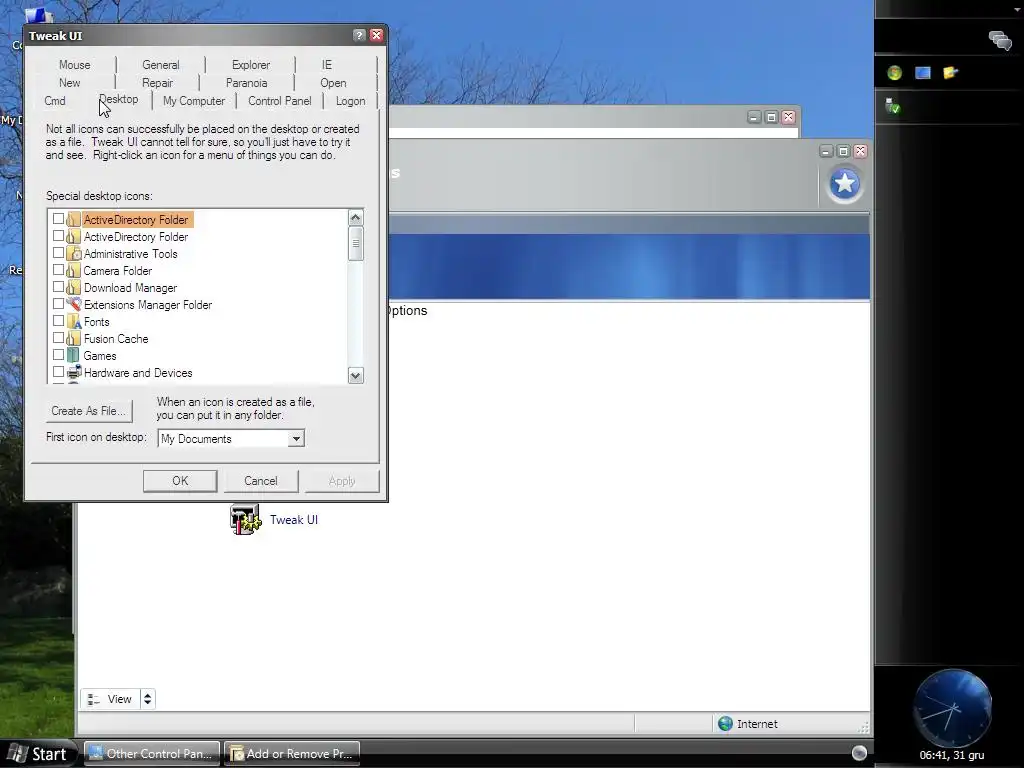Enable Extensions Manager Folder checkbox

[x=58, y=304]
